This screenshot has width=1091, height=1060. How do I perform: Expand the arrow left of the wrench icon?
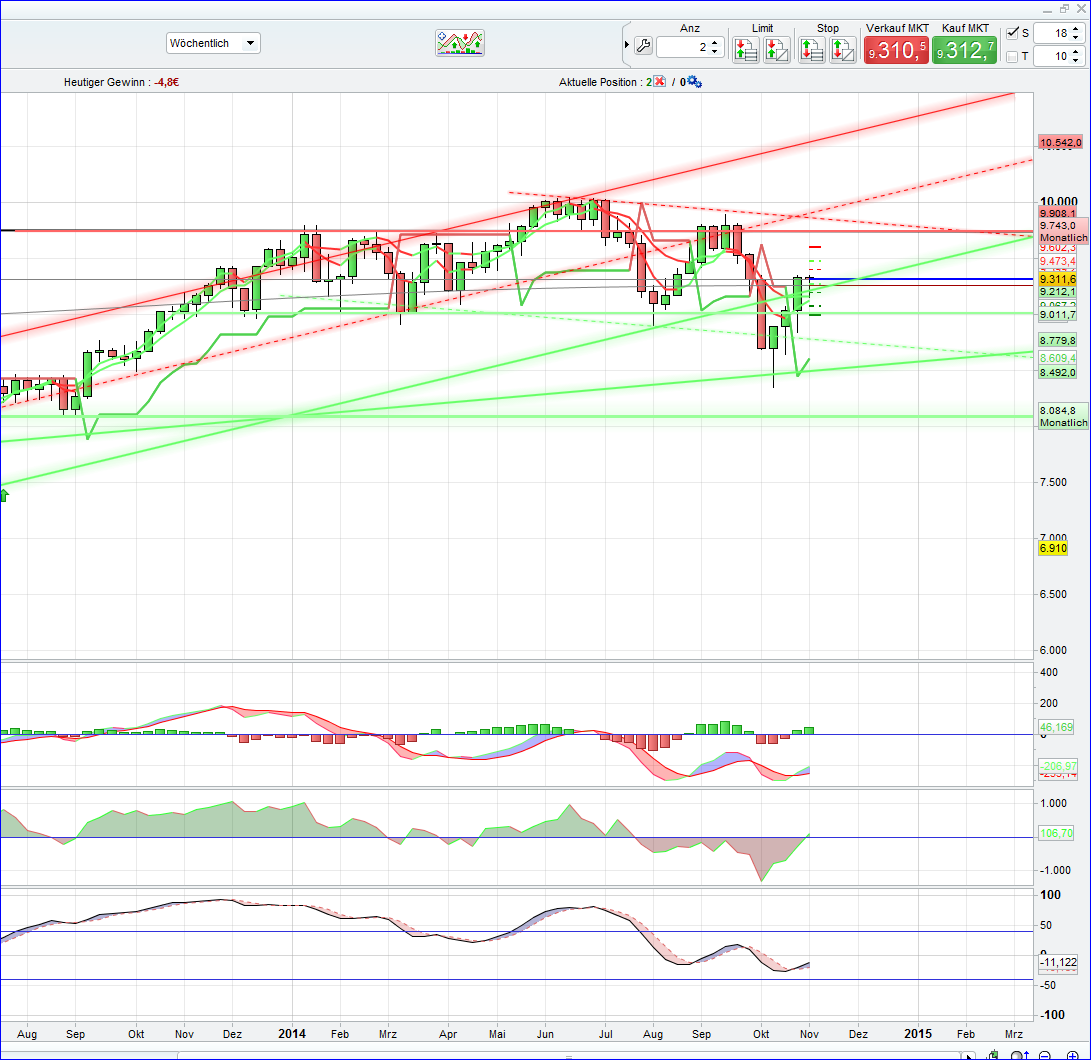point(625,45)
